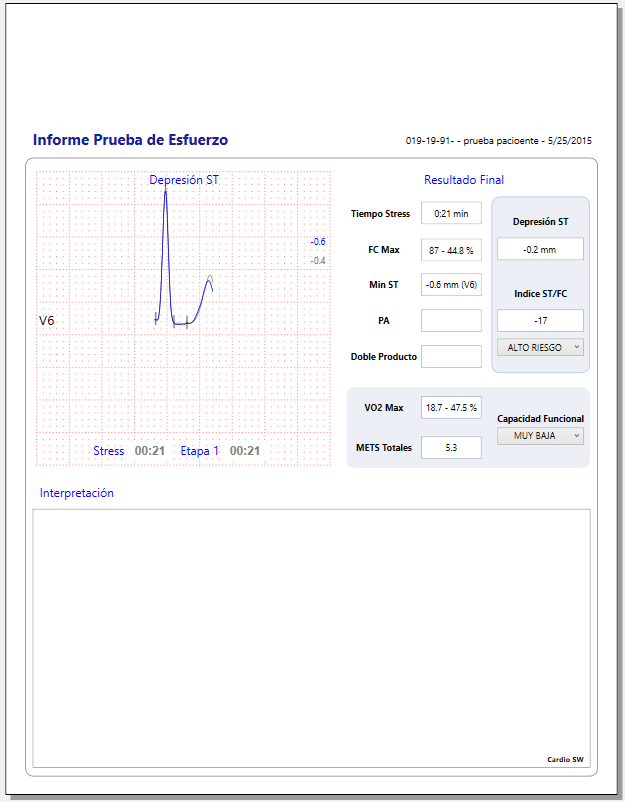This screenshot has height=802, width=625.
Task: Click the -0.6 ST level marker
Action: click(318, 242)
